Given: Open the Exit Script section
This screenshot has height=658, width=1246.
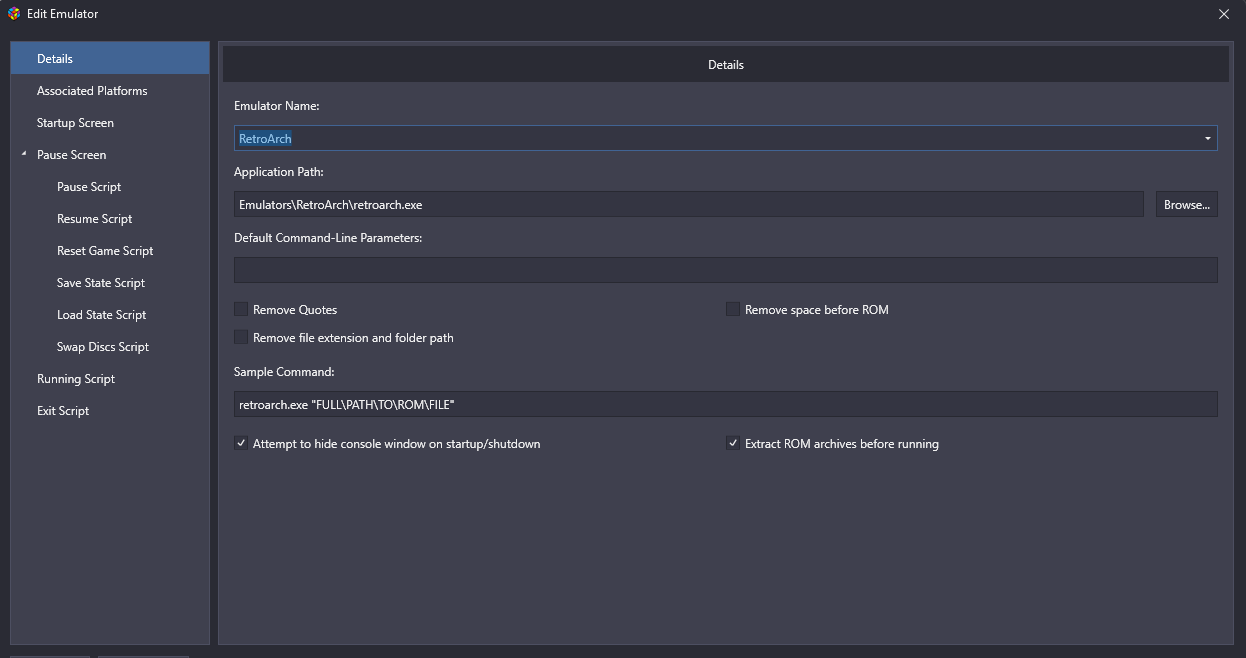Looking at the screenshot, I should pos(110,411).
